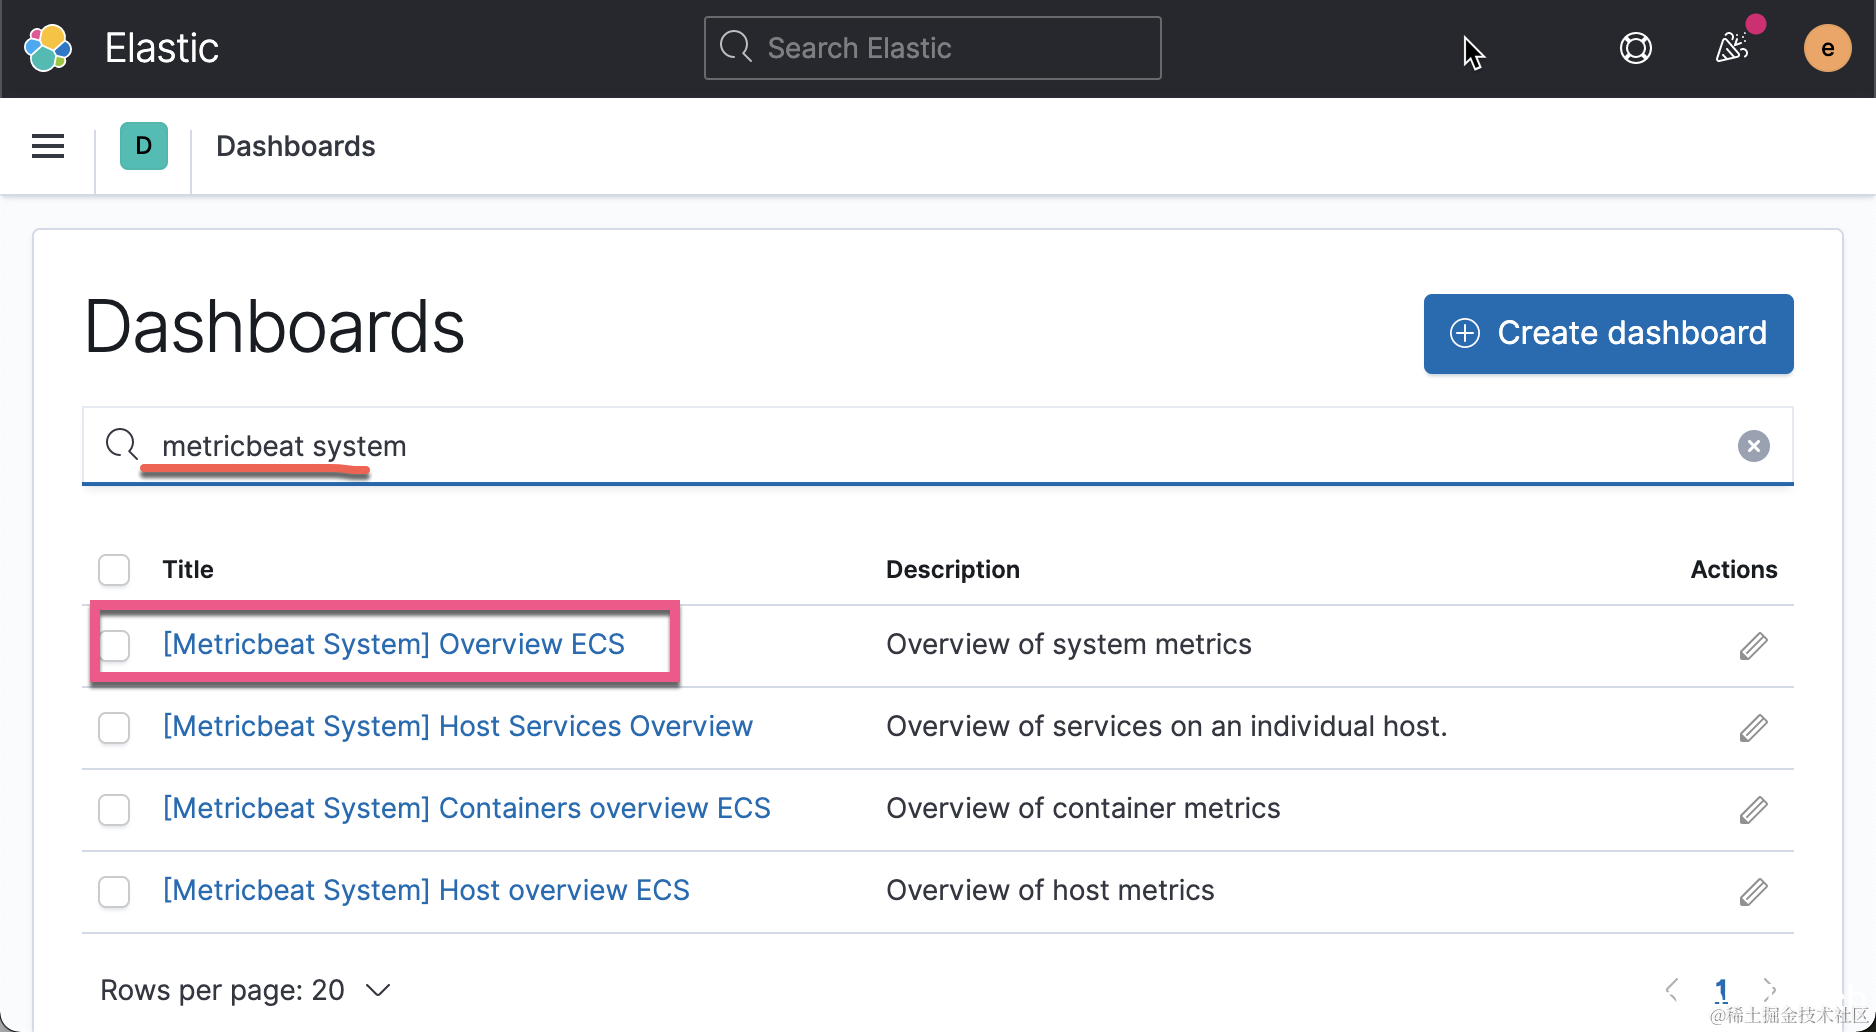This screenshot has width=1876, height=1032.
Task: Edit the Containers overview ECS dashboard
Action: click(1753, 810)
